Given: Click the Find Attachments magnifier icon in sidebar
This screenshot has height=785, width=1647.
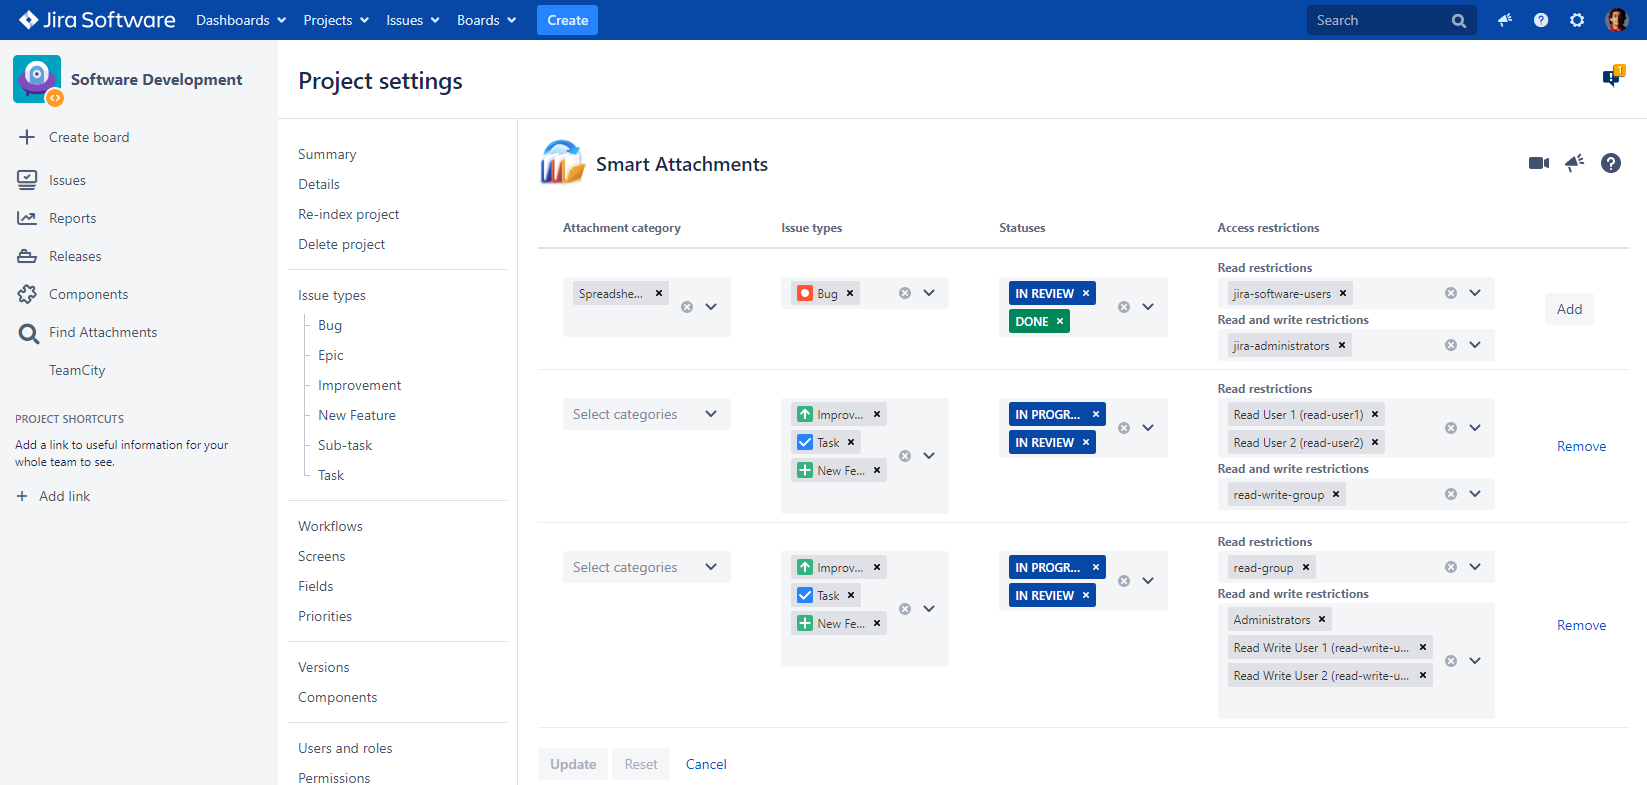Looking at the screenshot, I should click(28, 333).
